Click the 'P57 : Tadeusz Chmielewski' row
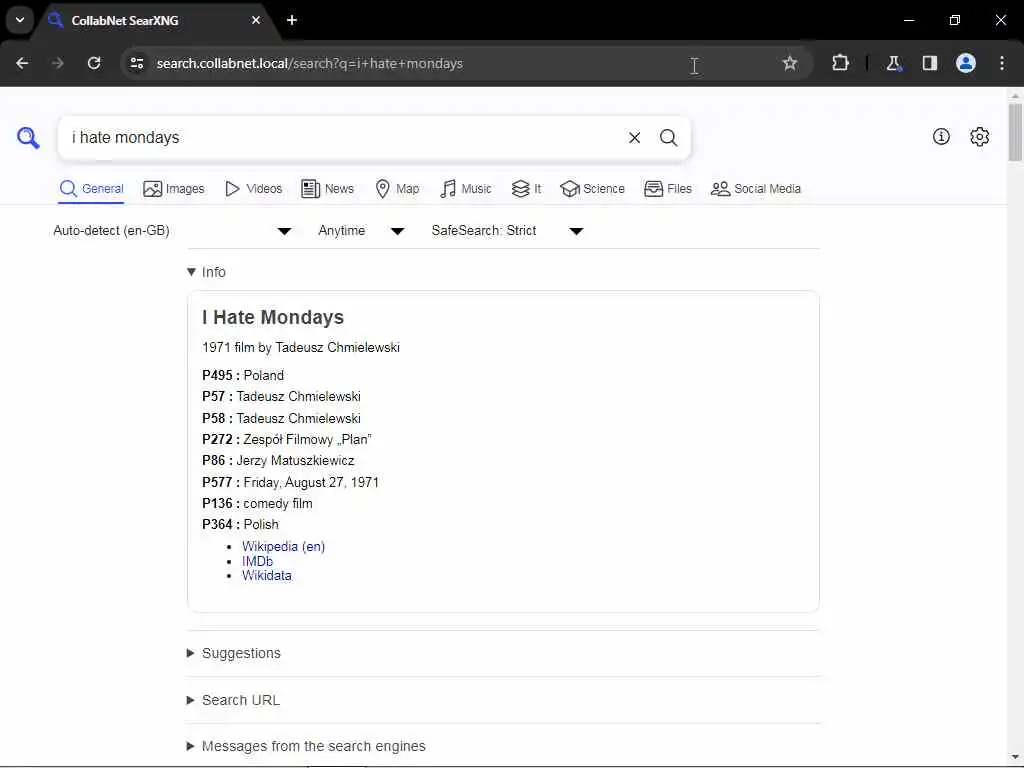The width and height of the screenshot is (1024, 768). [x=281, y=396]
